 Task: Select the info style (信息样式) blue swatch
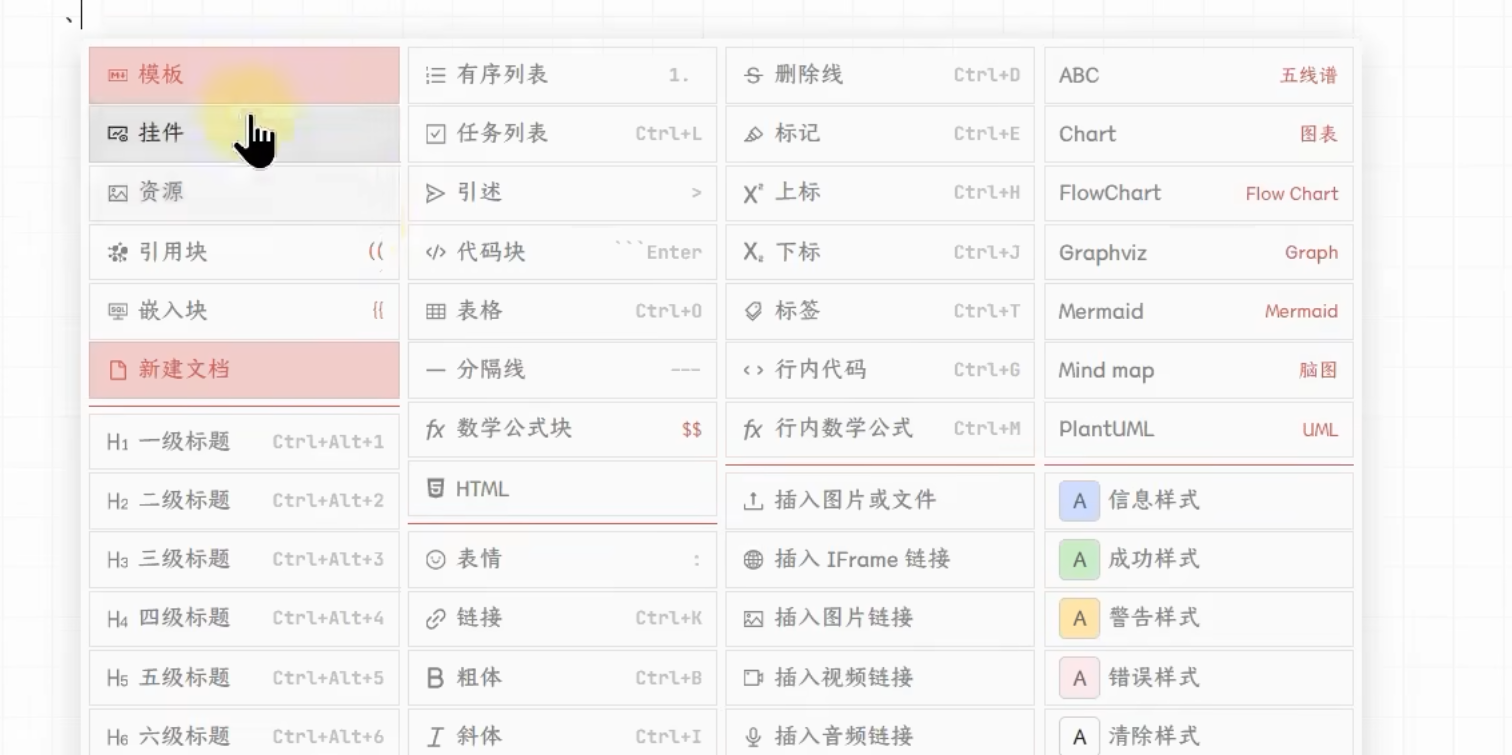[x=1079, y=501]
